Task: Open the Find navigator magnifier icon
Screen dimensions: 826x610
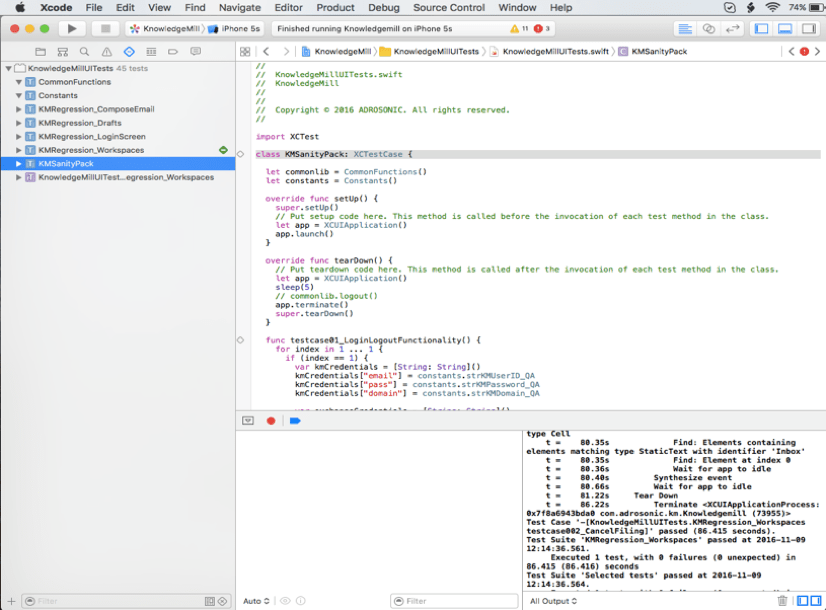Action: (x=84, y=52)
